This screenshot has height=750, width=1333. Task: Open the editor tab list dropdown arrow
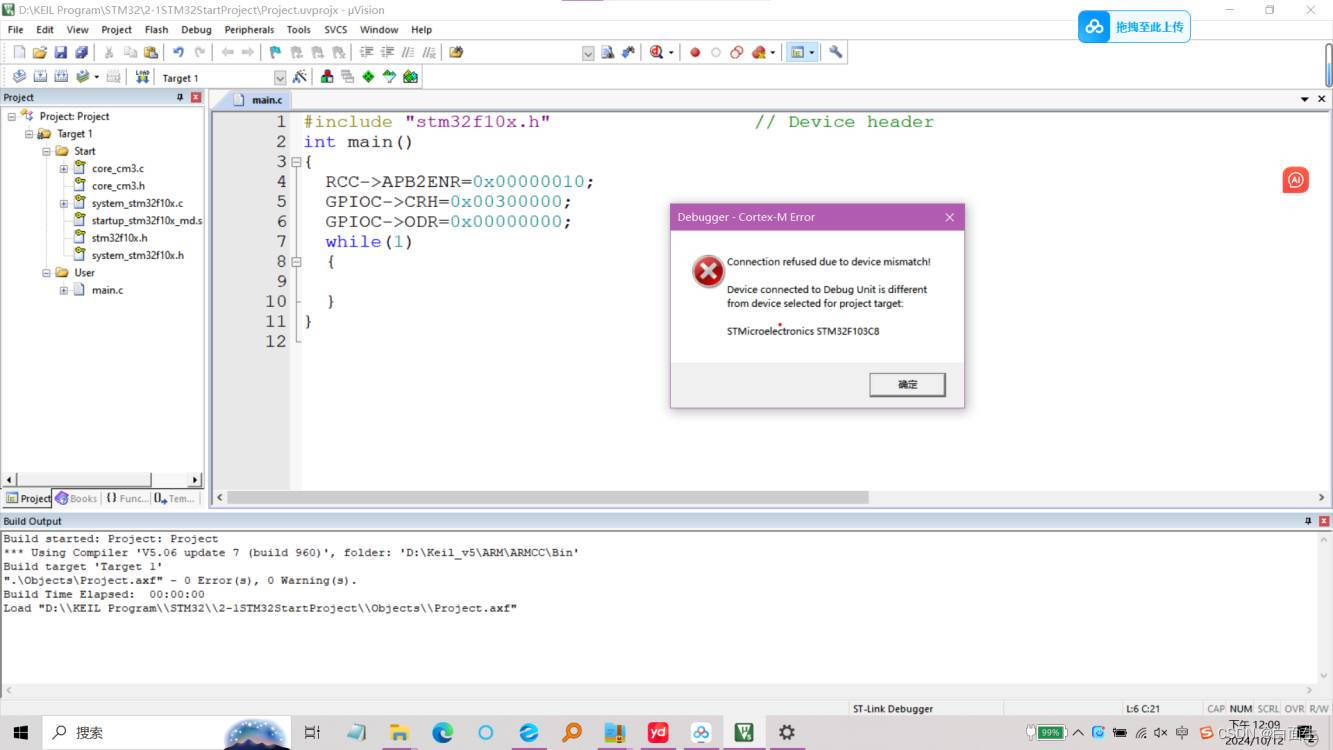(1305, 99)
